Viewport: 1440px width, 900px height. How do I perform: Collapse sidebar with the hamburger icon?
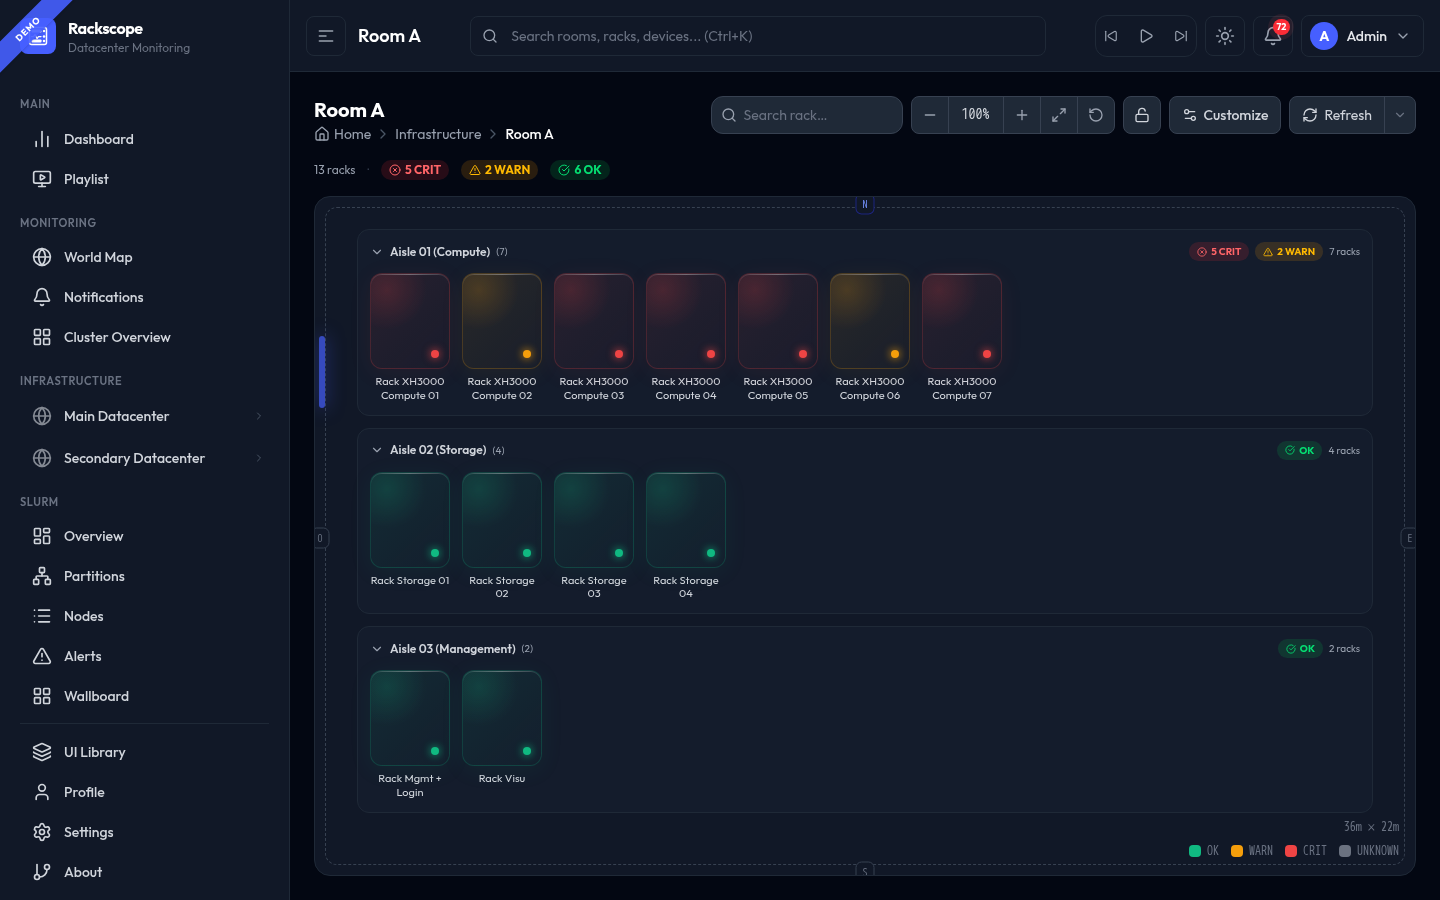(326, 36)
